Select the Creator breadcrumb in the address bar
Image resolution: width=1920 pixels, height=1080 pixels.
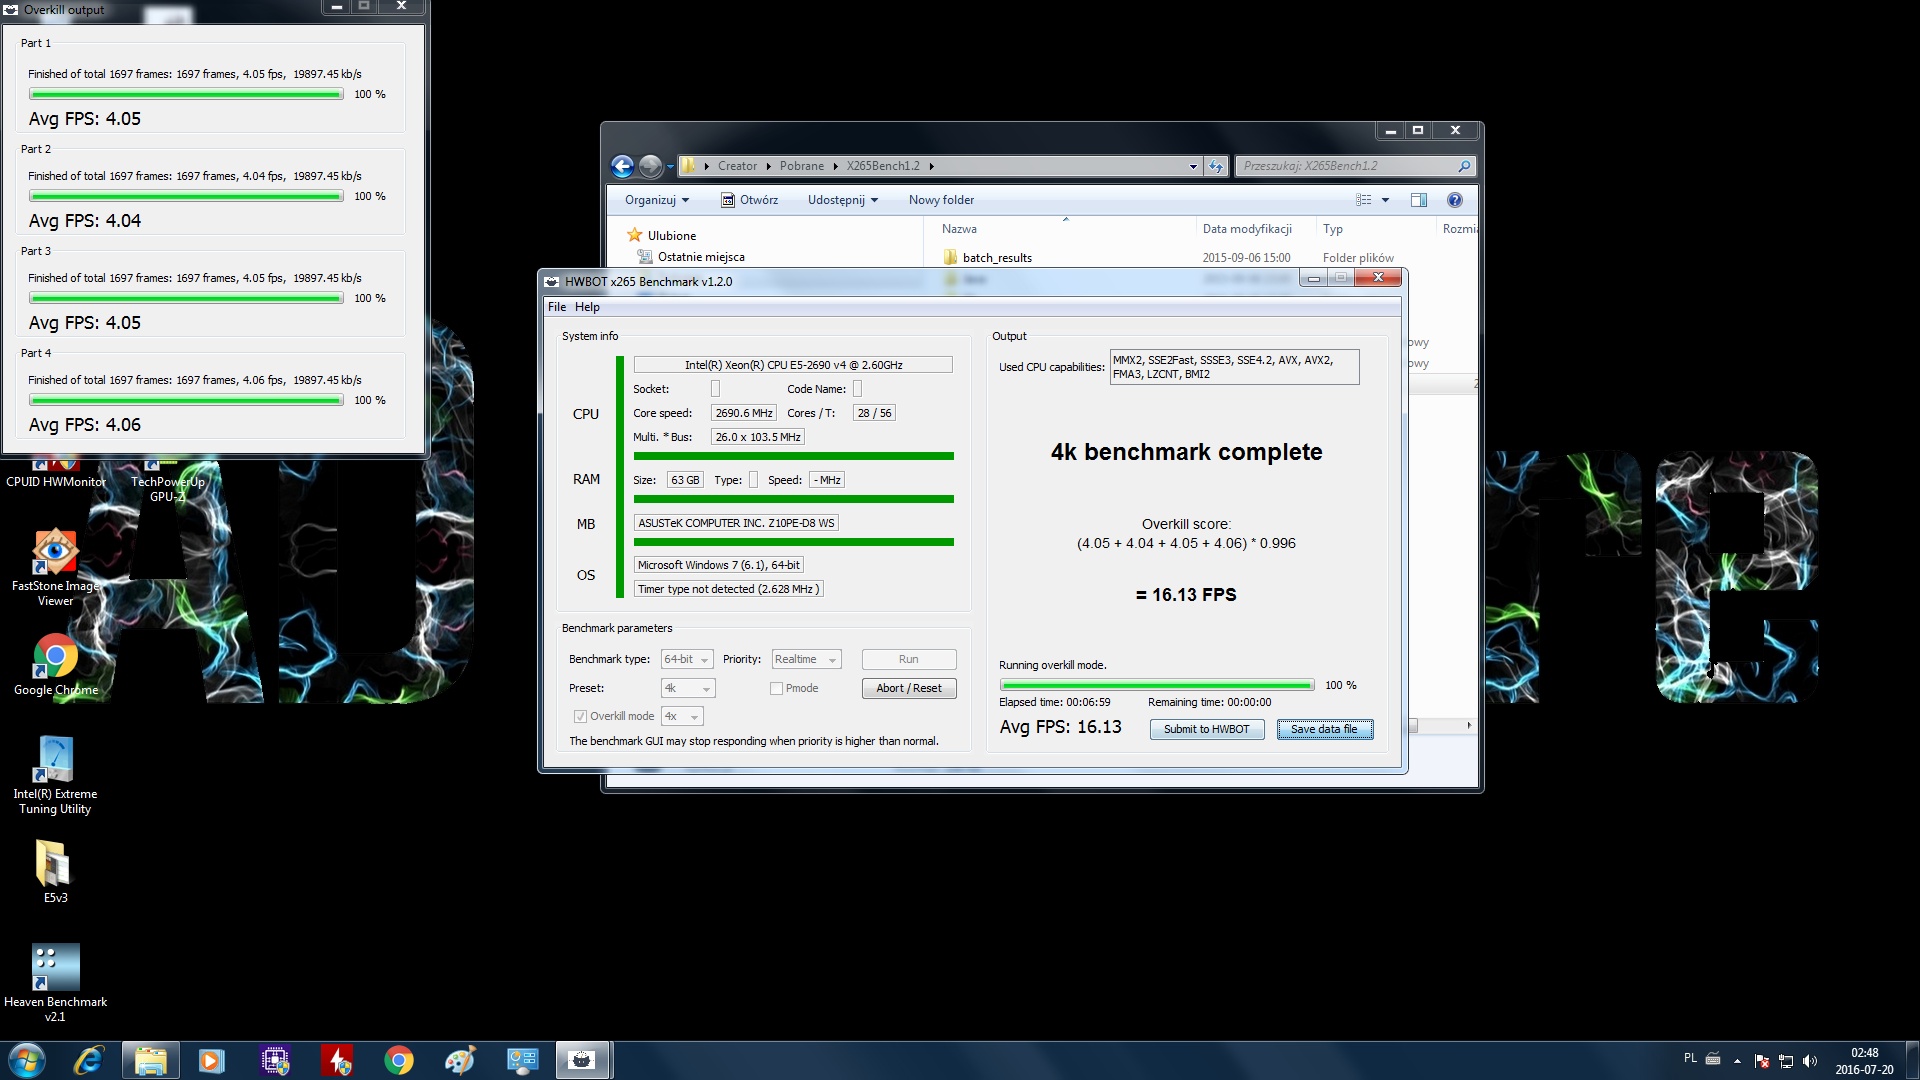click(x=737, y=166)
